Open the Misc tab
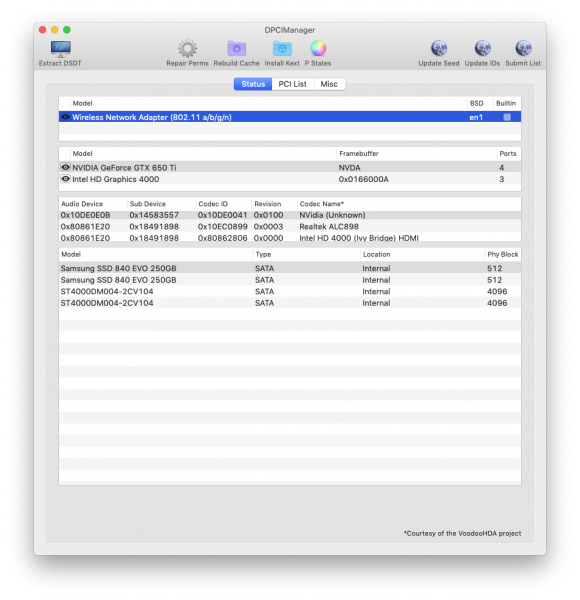 click(x=329, y=84)
